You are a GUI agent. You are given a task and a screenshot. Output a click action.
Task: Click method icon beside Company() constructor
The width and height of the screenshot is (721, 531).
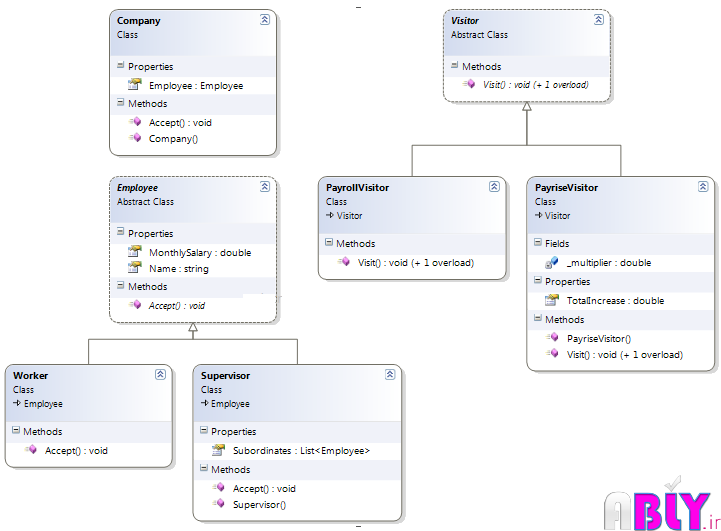(x=135, y=137)
